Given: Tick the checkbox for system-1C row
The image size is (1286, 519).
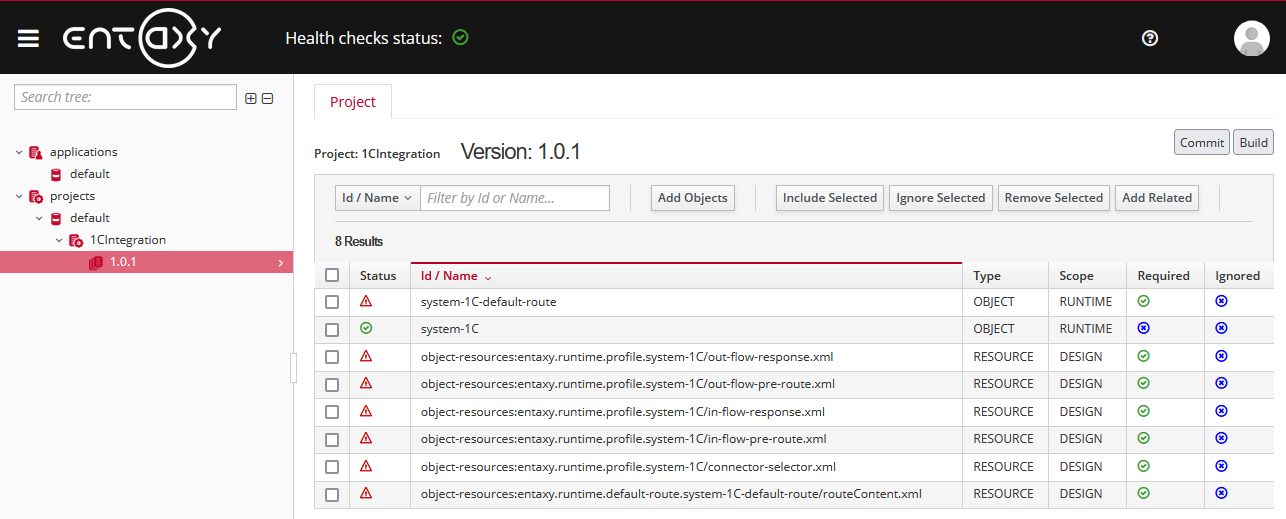Looking at the screenshot, I should point(332,329).
